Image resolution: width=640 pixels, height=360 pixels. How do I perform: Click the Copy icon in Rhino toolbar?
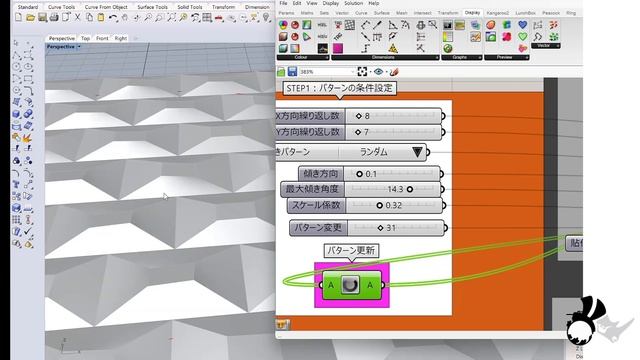point(89,17)
